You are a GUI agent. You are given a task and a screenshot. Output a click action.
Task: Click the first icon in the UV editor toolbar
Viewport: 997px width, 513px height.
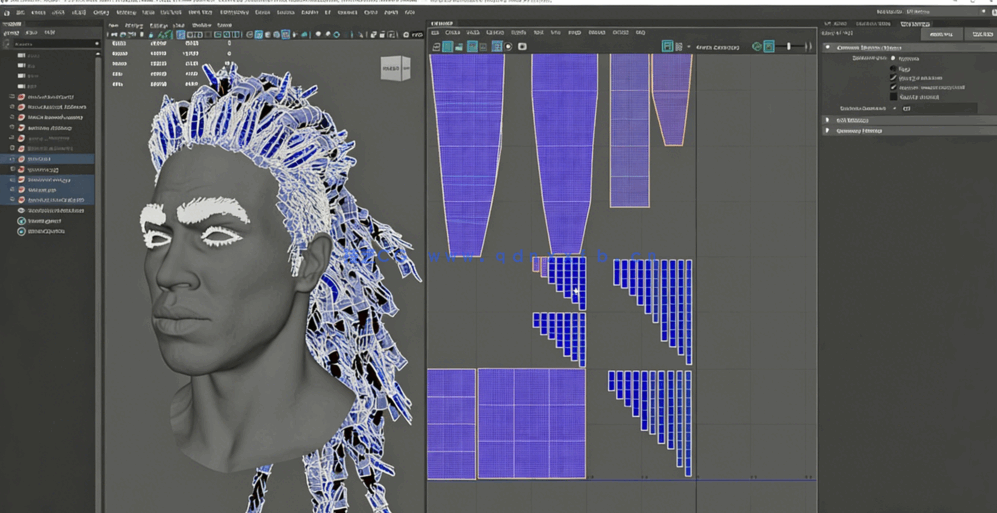[436, 47]
